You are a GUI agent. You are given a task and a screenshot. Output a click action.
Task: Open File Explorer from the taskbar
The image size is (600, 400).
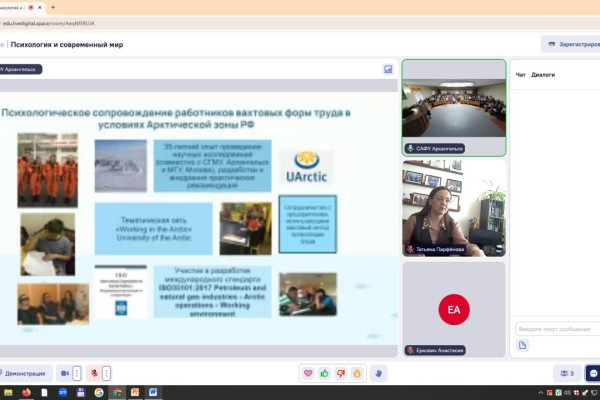point(8,392)
